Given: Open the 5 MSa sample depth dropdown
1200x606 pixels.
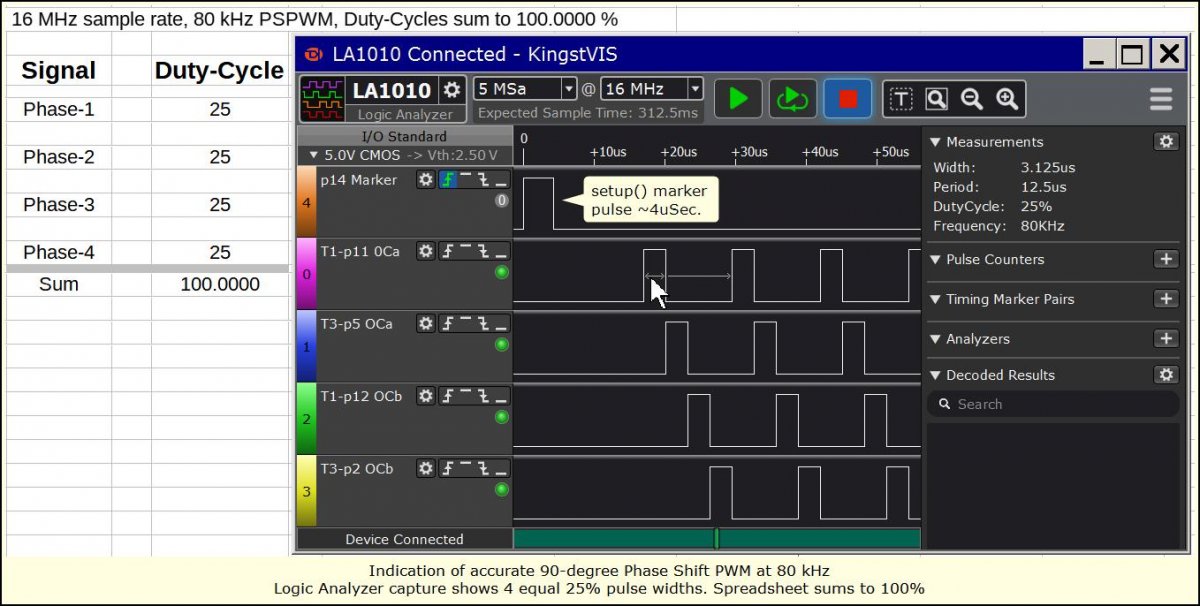Looking at the screenshot, I should point(525,89).
